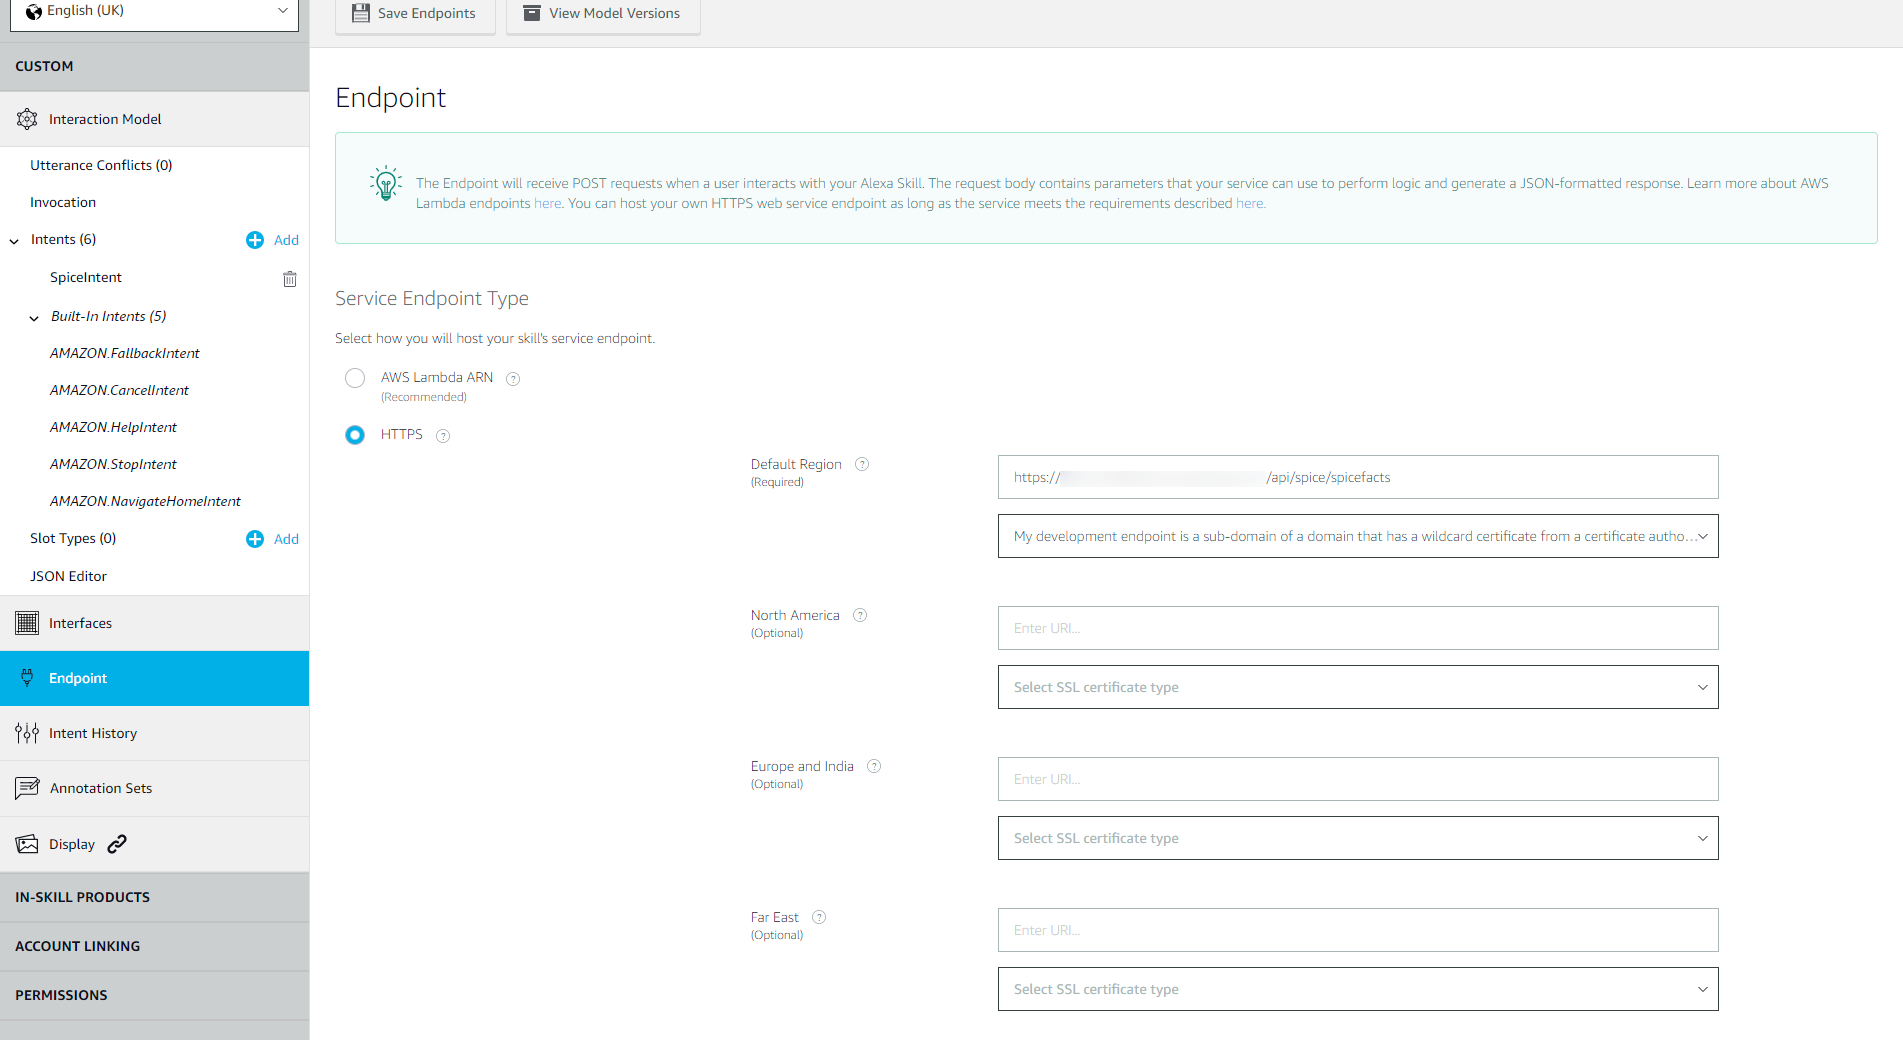Open Intent History in sidebar
1903x1040 pixels.
click(154, 733)
